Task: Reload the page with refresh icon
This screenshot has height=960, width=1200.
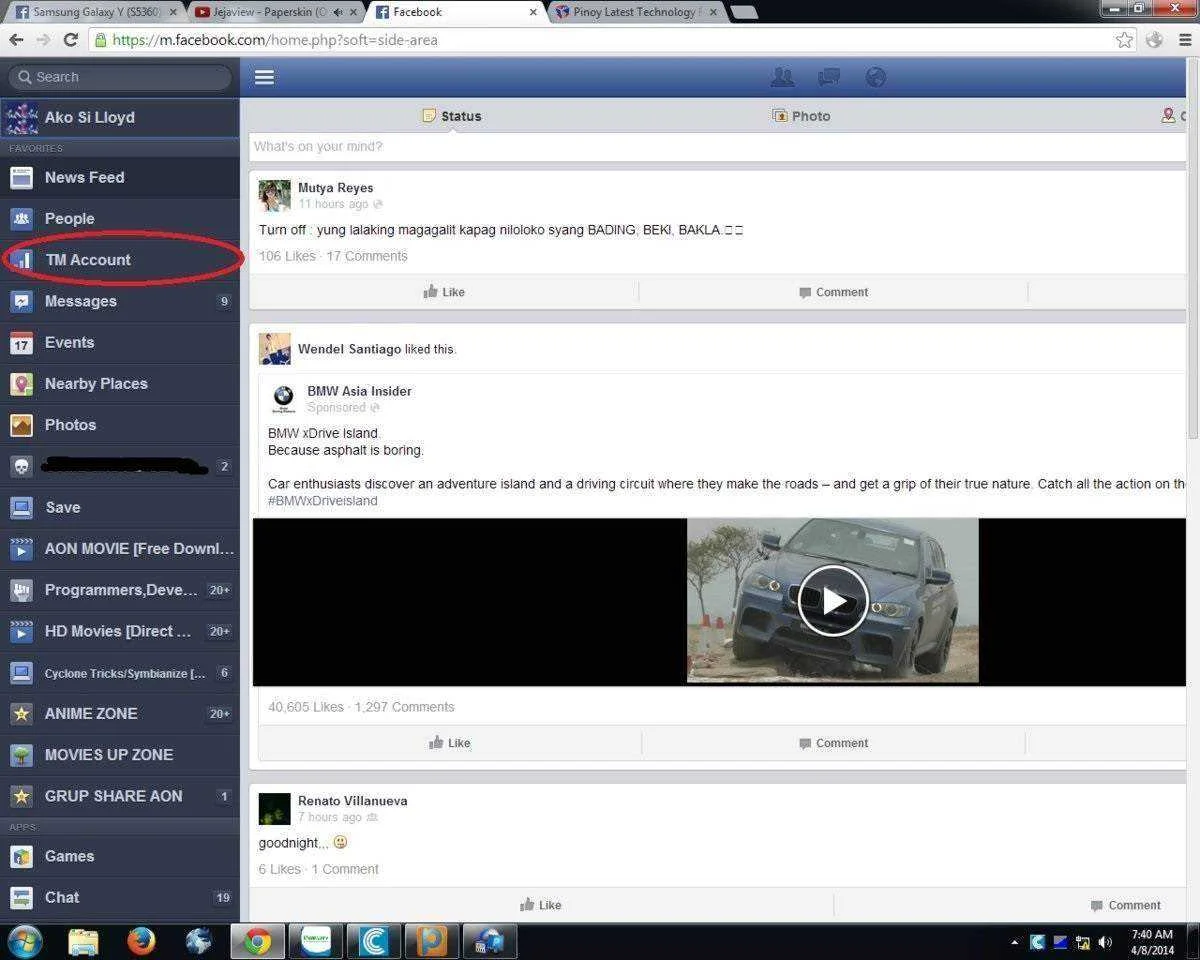Action: pos(70,40)
